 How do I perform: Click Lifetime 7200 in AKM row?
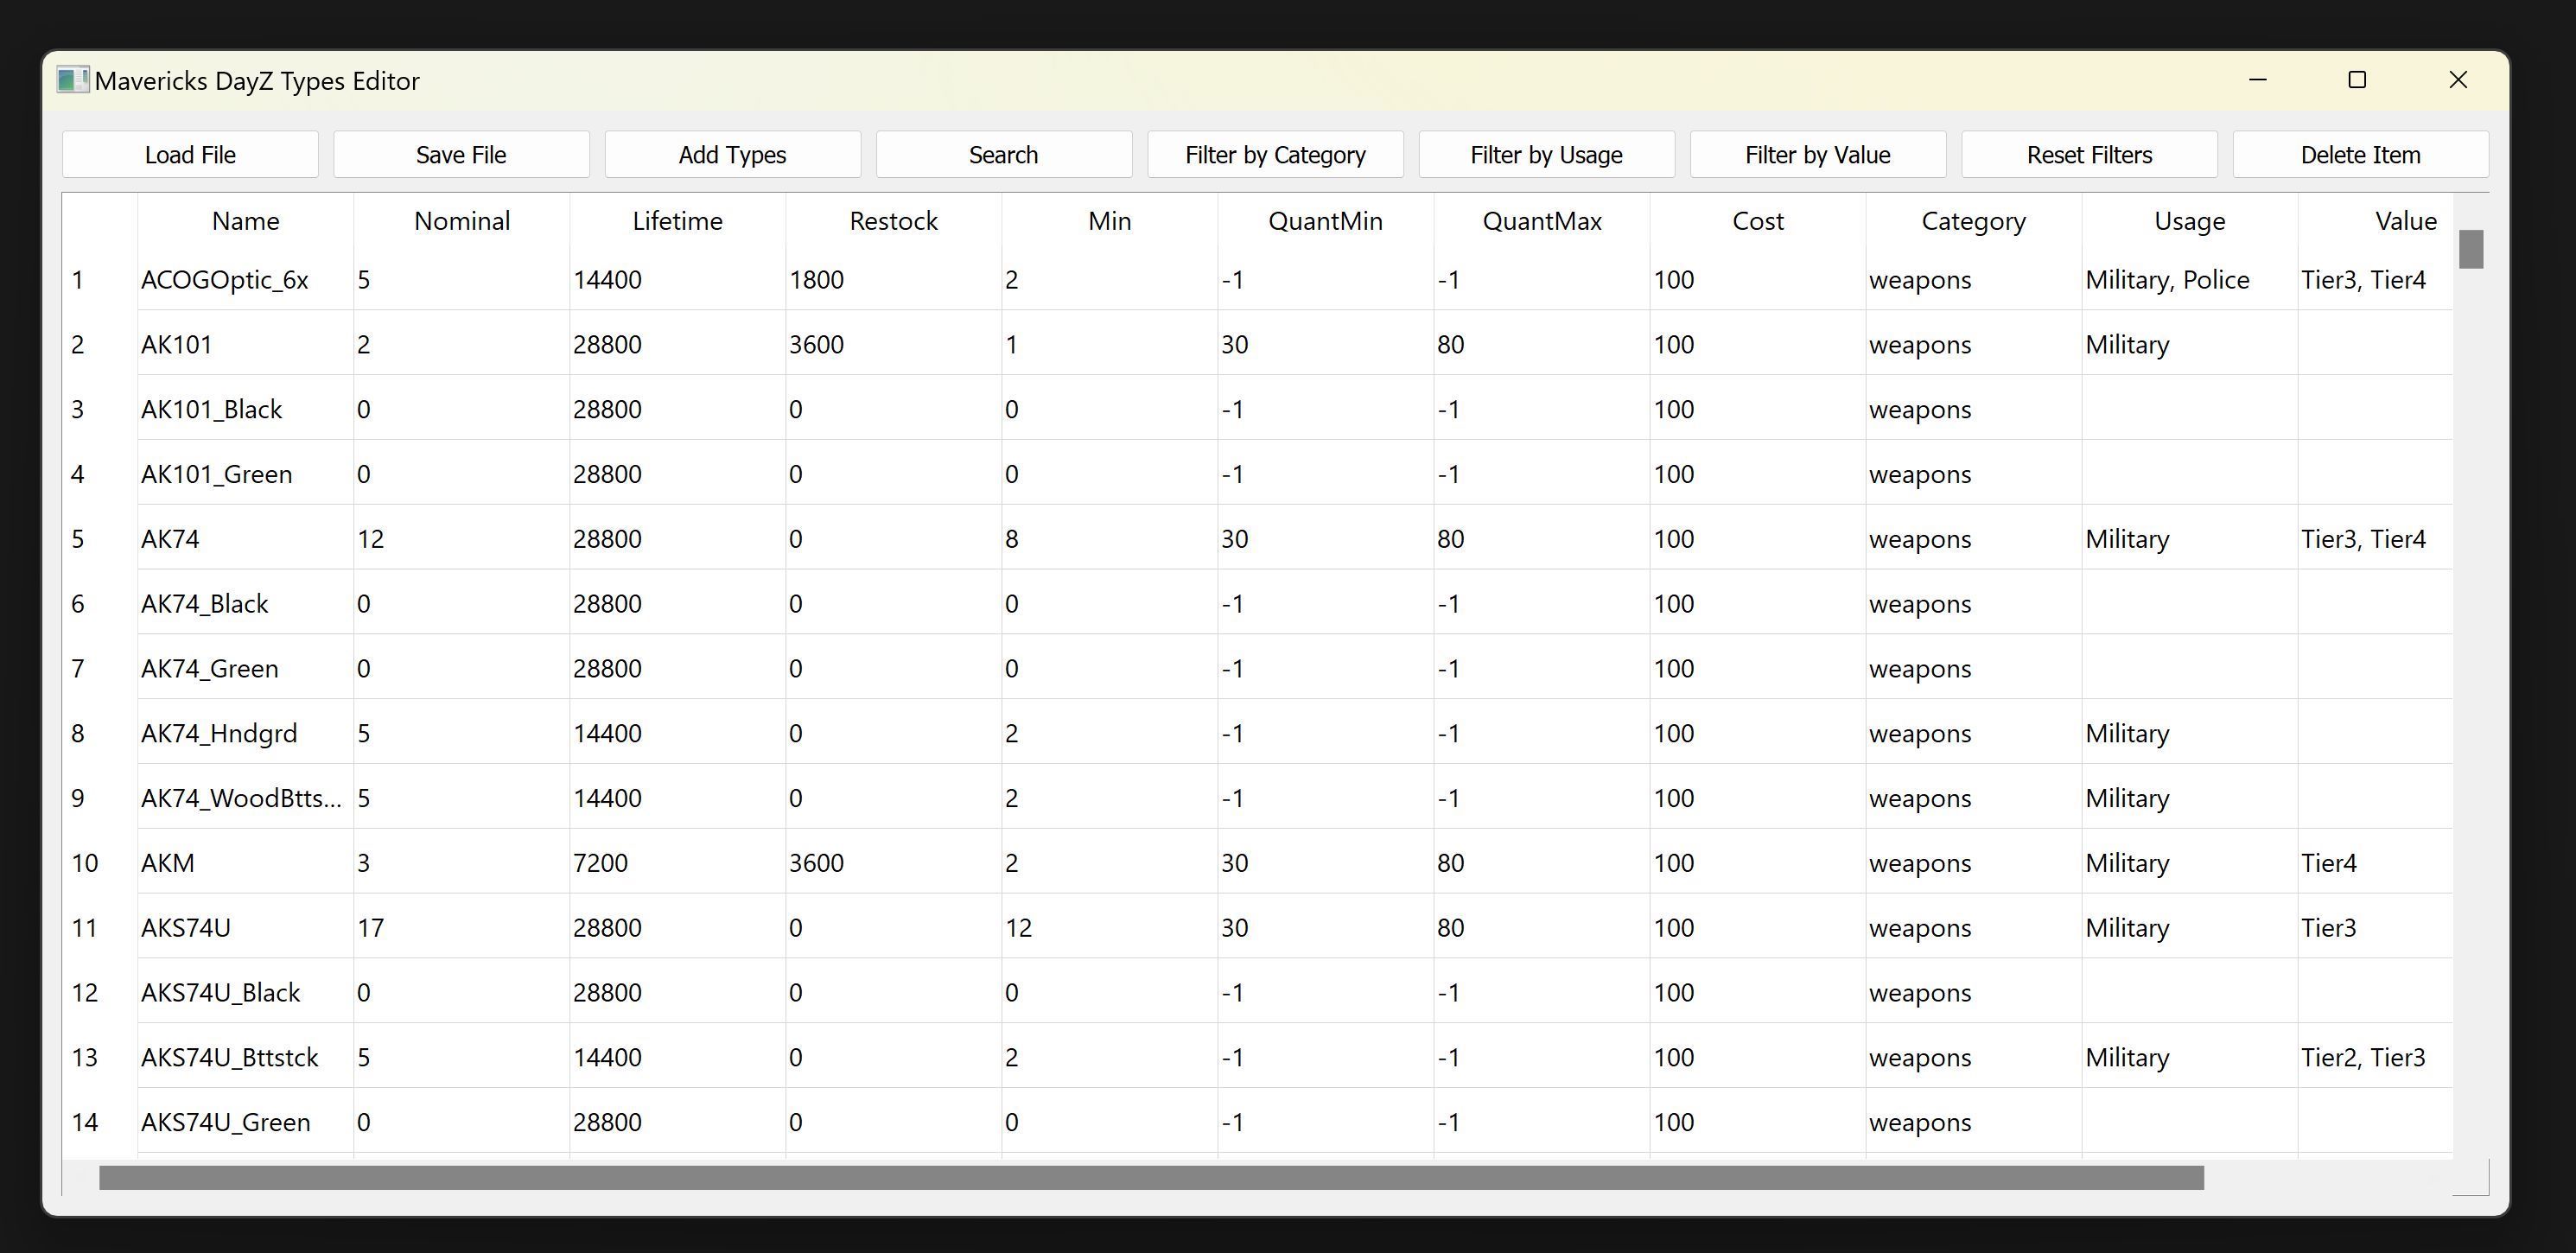(677, 863)
